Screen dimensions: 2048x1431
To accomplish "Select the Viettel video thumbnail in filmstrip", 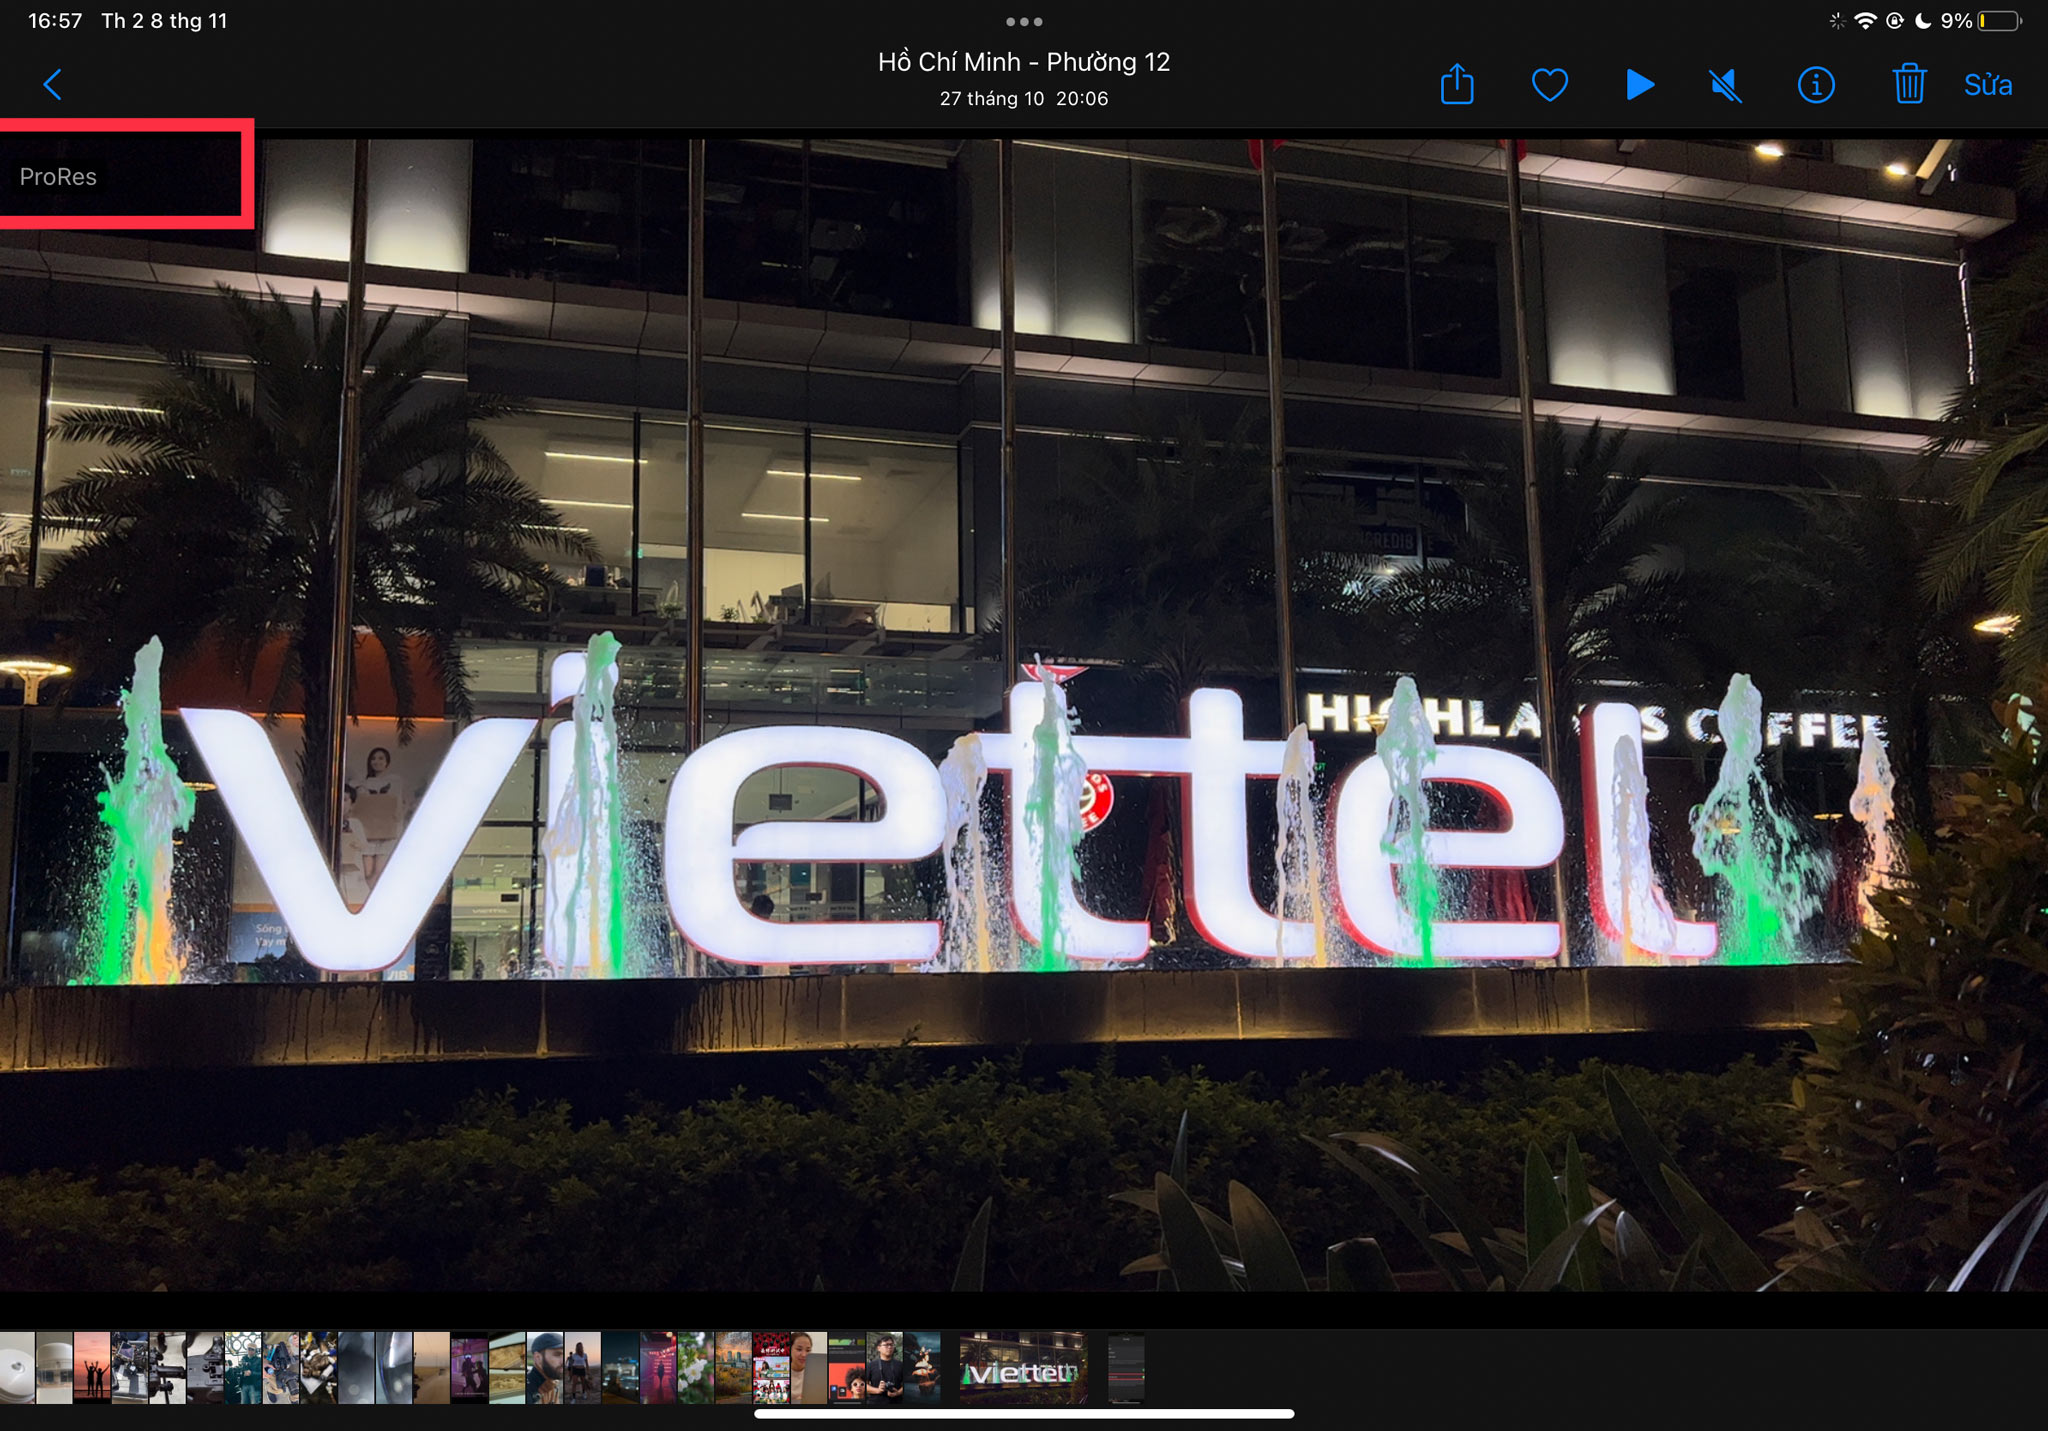I will (x=1023, y=1367).
